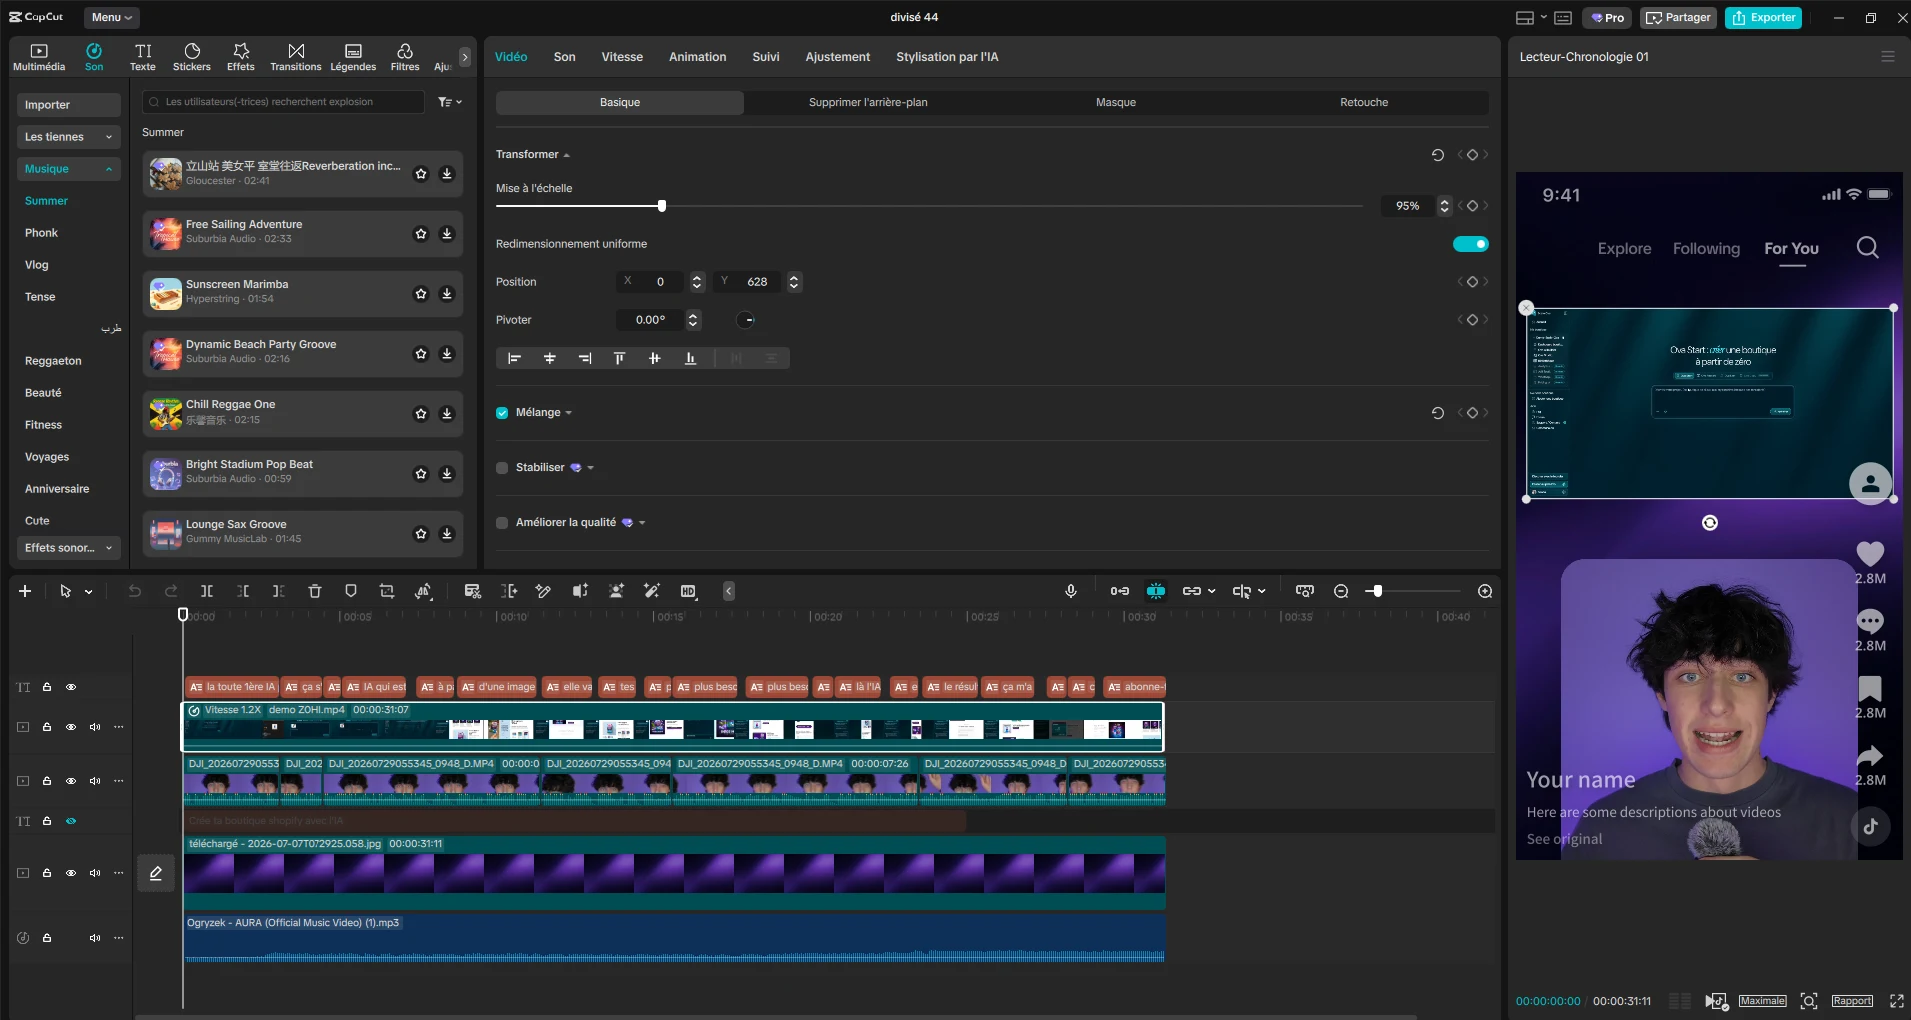The height and width of the screenshot is (1020, 1911).
Task: Delete selected clip with trash icon
Action: click(x=315, y=591)
